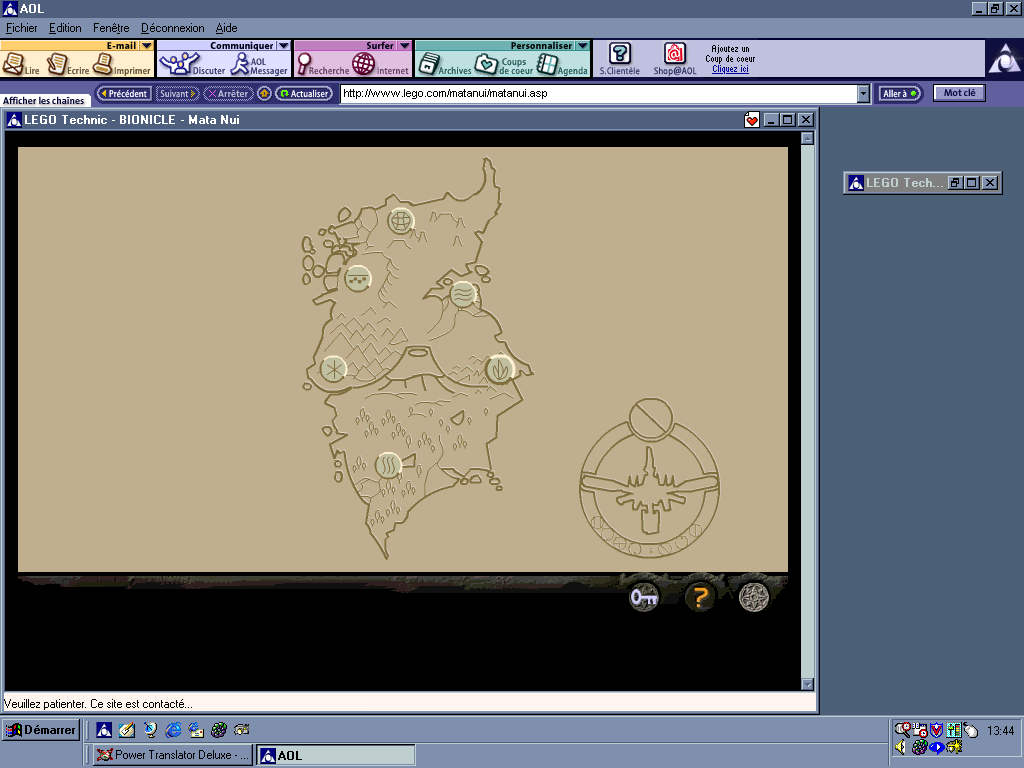This screenshot has height=768, width=1024.
Task: Click the AOL taskbar button
Action: point(336,755)
